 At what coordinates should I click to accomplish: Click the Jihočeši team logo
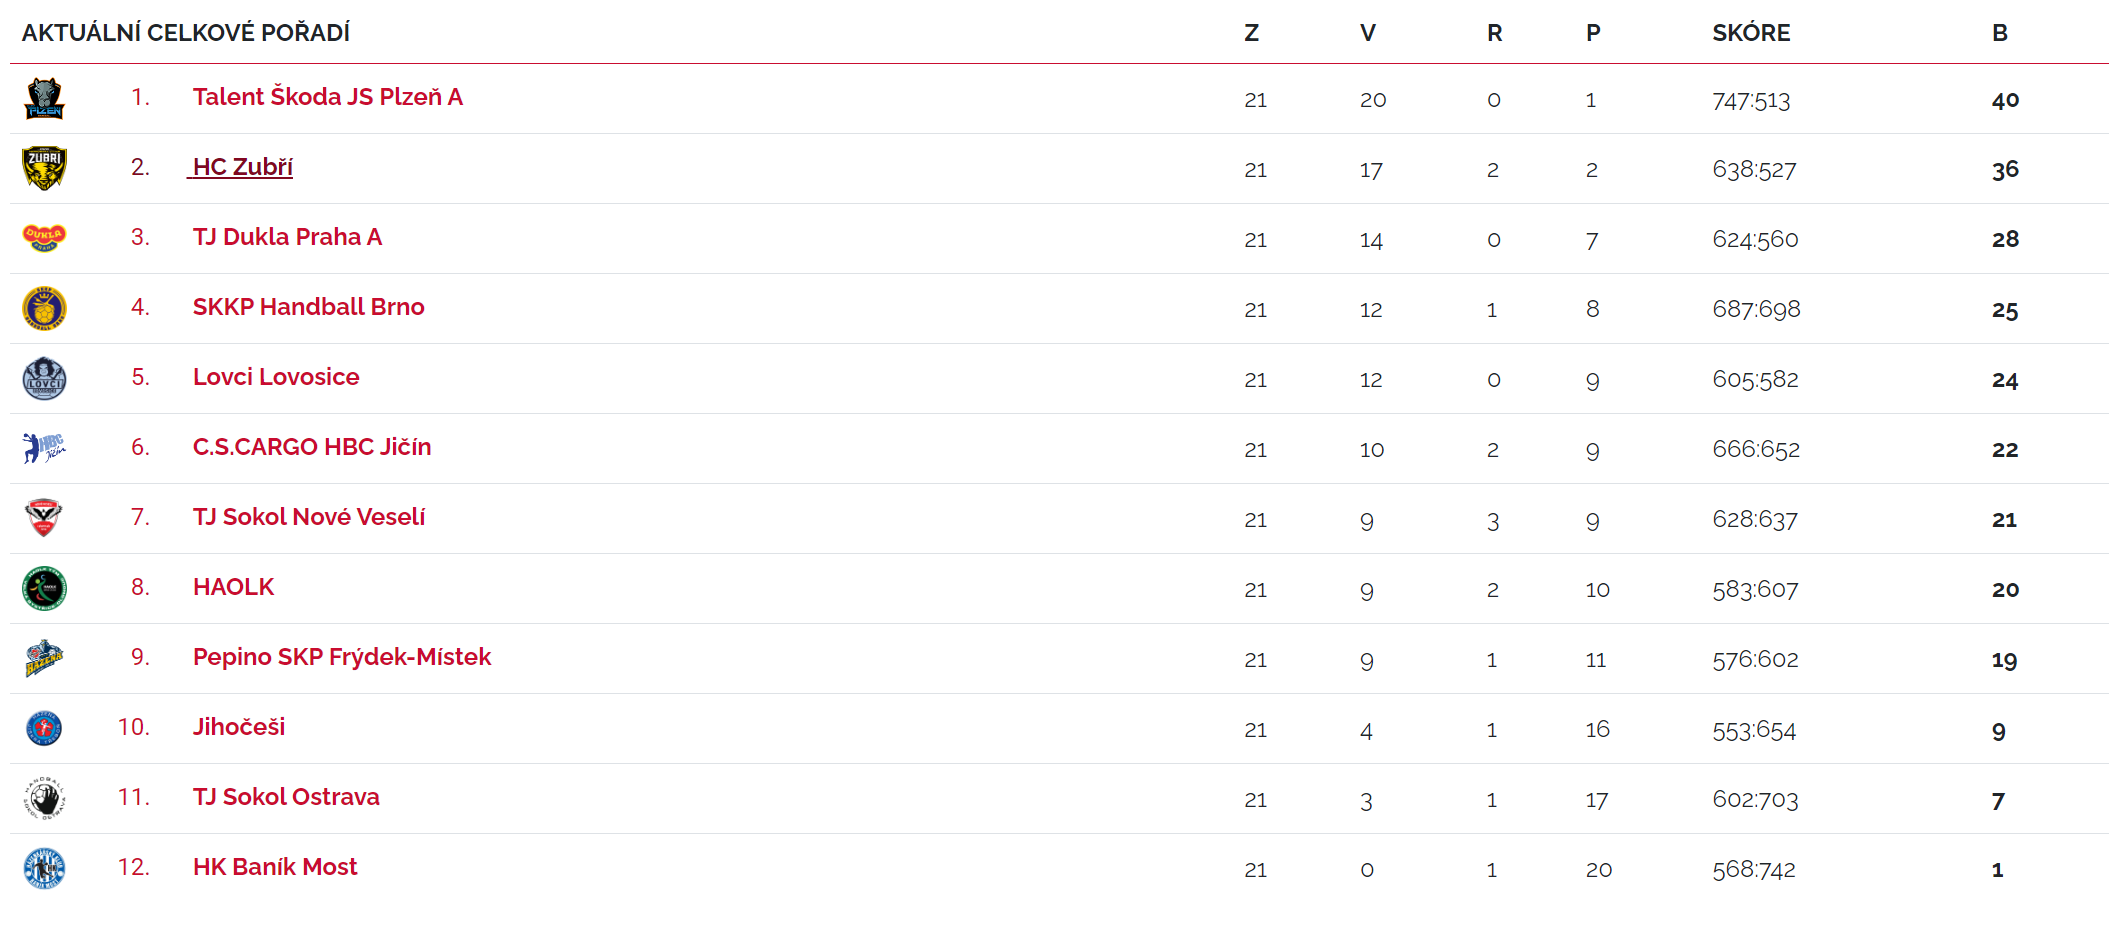44,728
